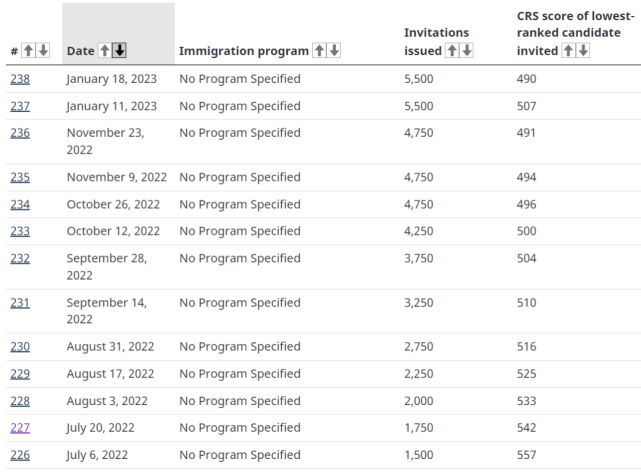View round 233 details
641x472 pixels.
(x=20, y=231)
